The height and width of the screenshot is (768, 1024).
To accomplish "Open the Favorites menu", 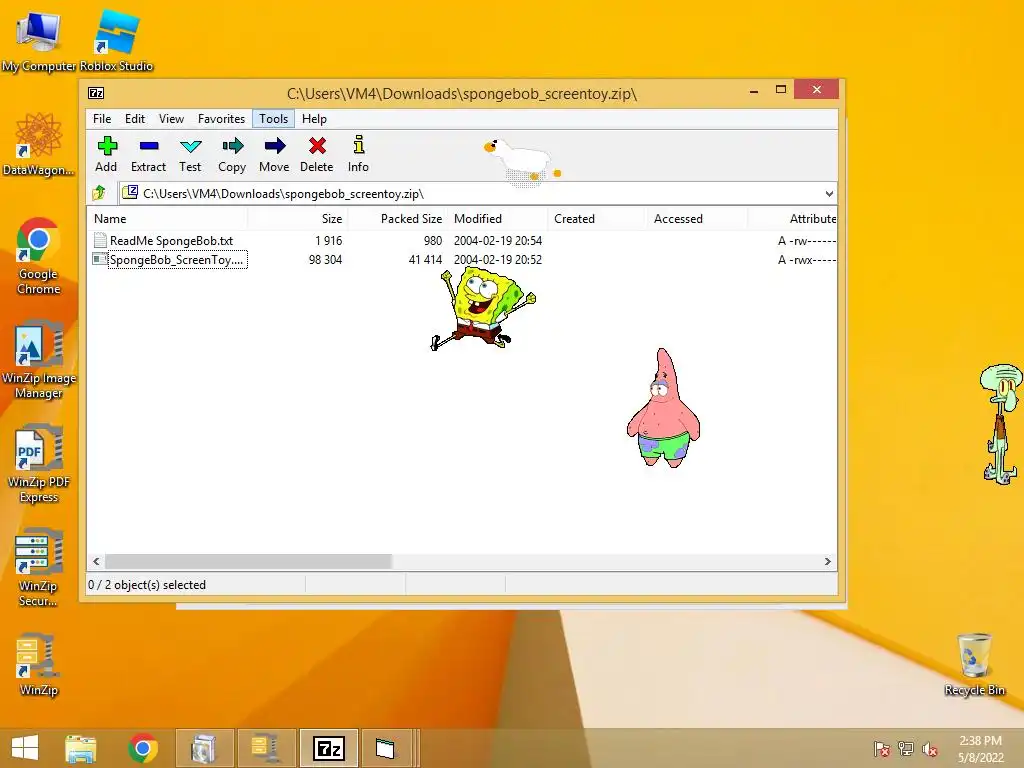I will tap(221, 119).
